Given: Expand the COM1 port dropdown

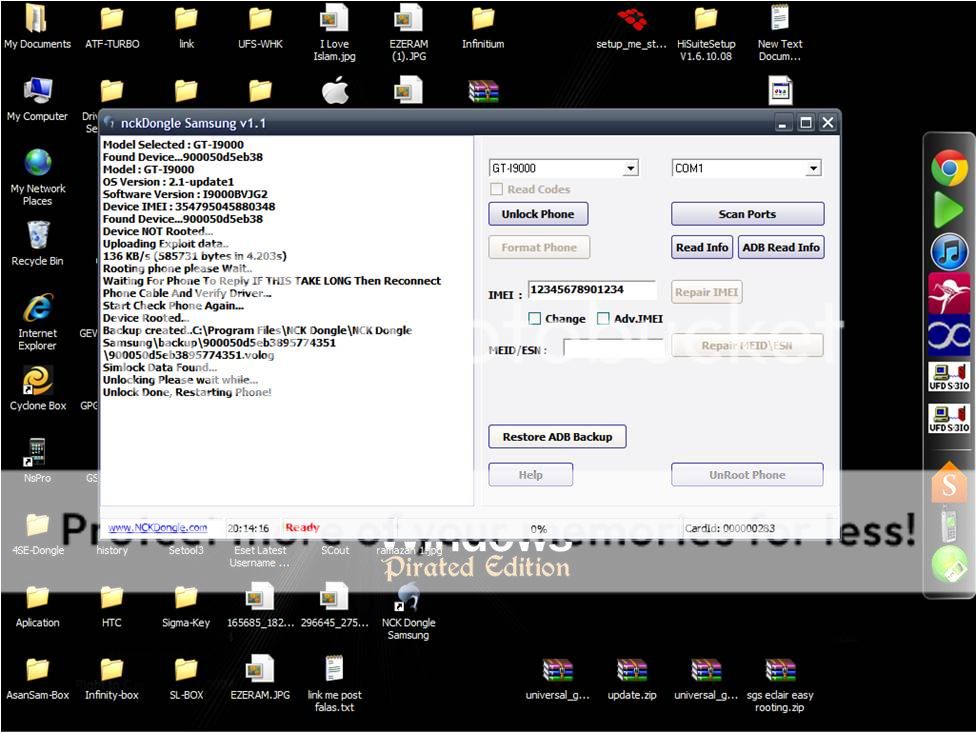Looking at the screenshot, I should 813,168.
